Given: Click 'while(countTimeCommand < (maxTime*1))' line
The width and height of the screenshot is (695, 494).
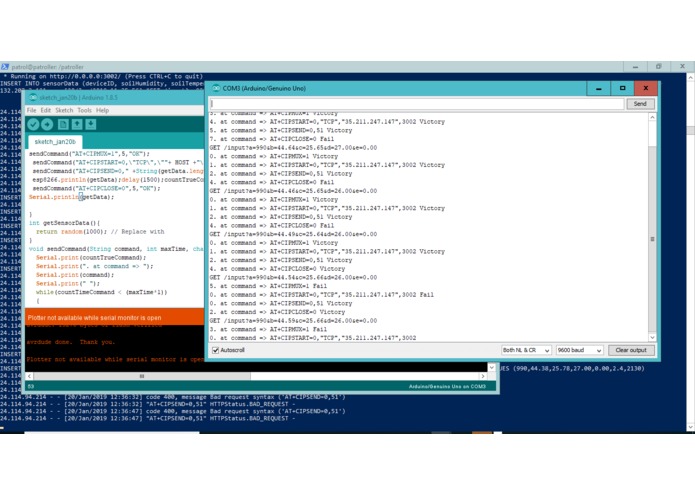Looking at the screenshot, I should pos(102,292).
